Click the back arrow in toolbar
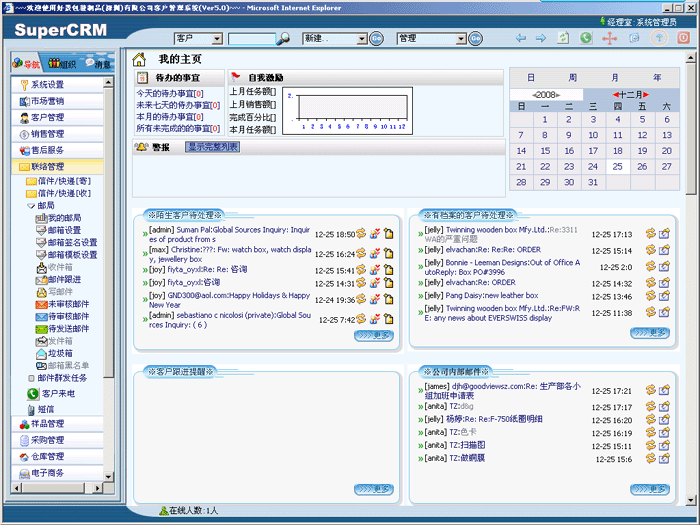The width and height of the screenshot is (700, 525). point(521,38)
